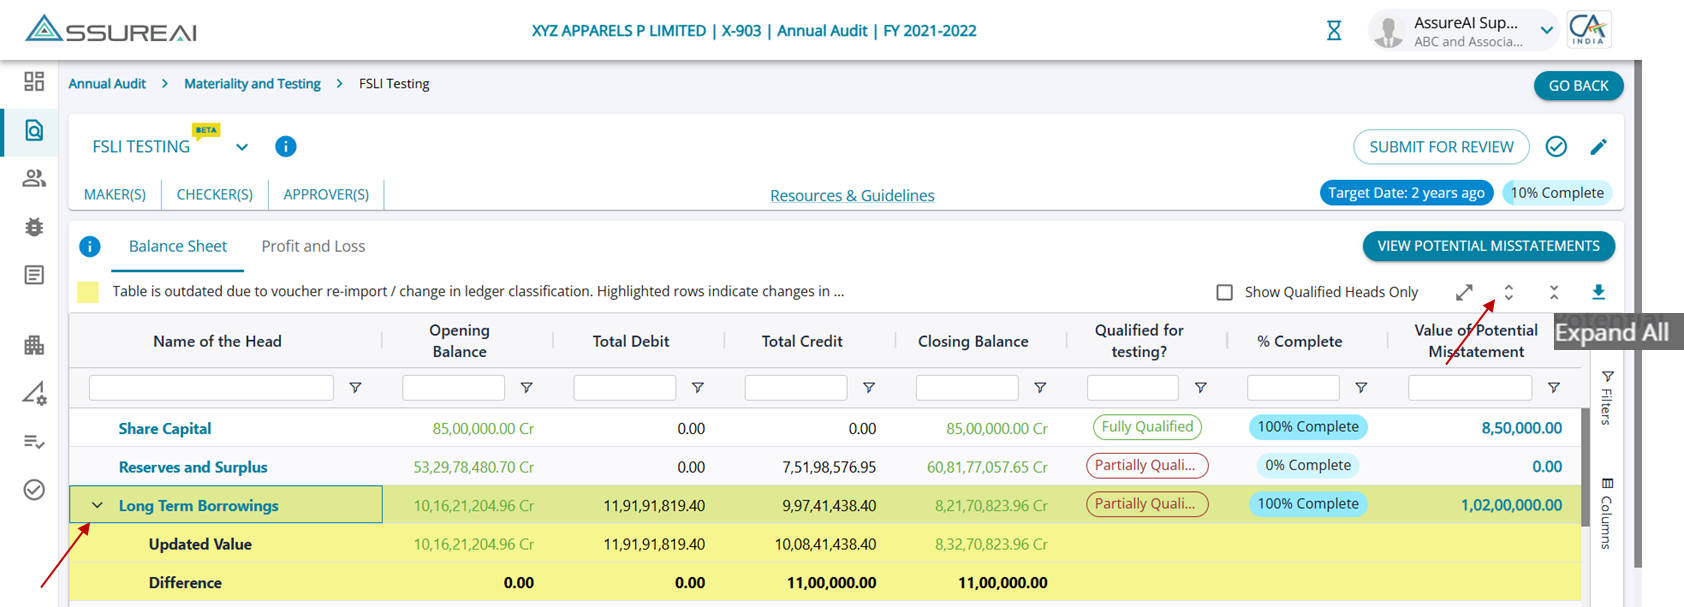Screen dimensions: 1684x607
Task: Collapse the Long Term Borrowings row
Action: coord(97,505)
